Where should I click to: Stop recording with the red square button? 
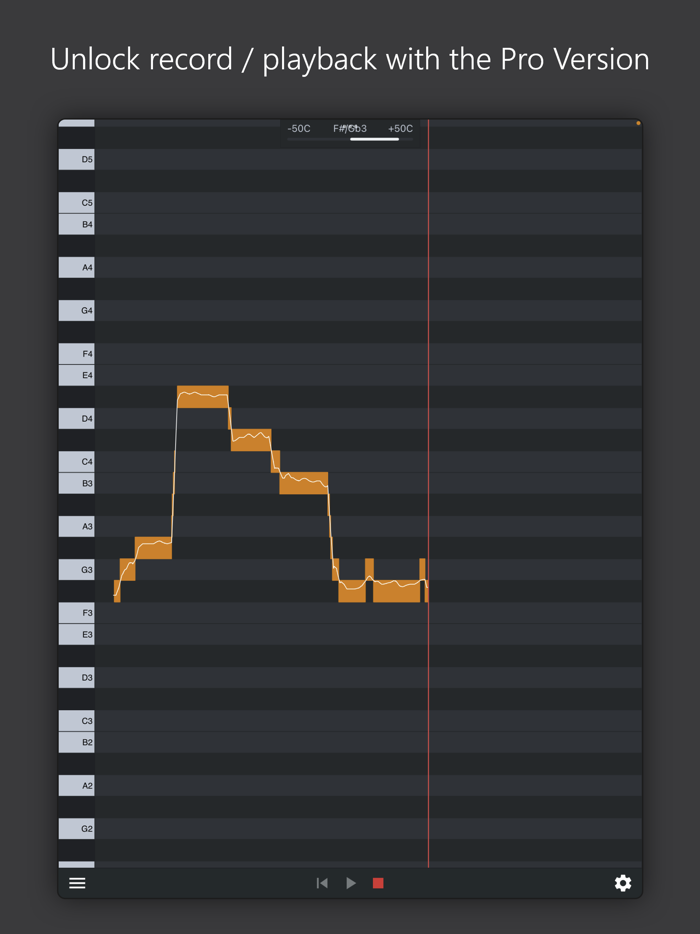(x=378, y=883)
